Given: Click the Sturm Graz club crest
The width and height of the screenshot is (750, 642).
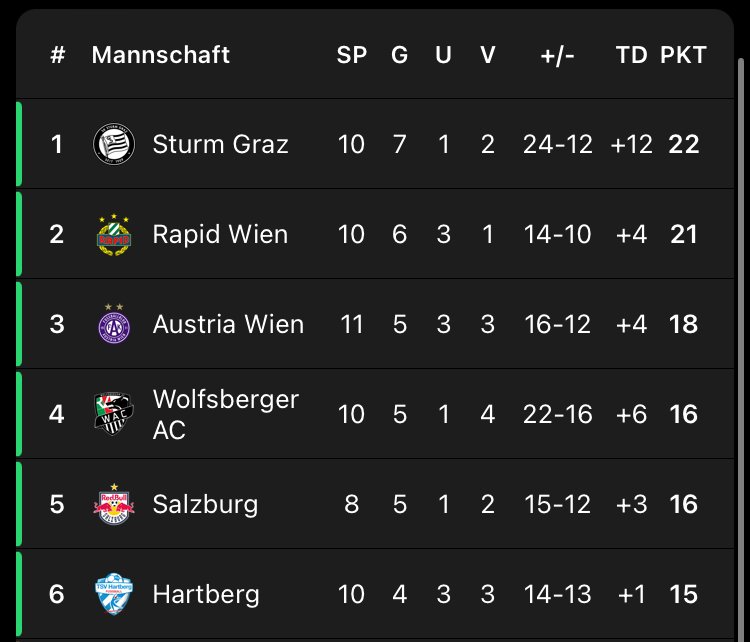Looking at the screenshot, I should point(114,144).
